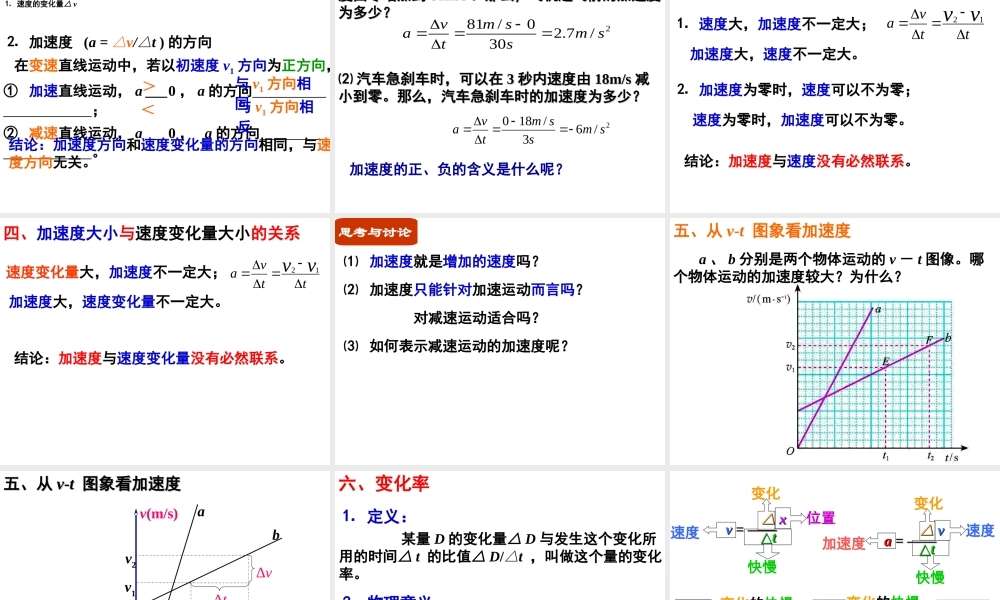Click the line '加速度大，速度不一定大。'

(x=775, y=55)
